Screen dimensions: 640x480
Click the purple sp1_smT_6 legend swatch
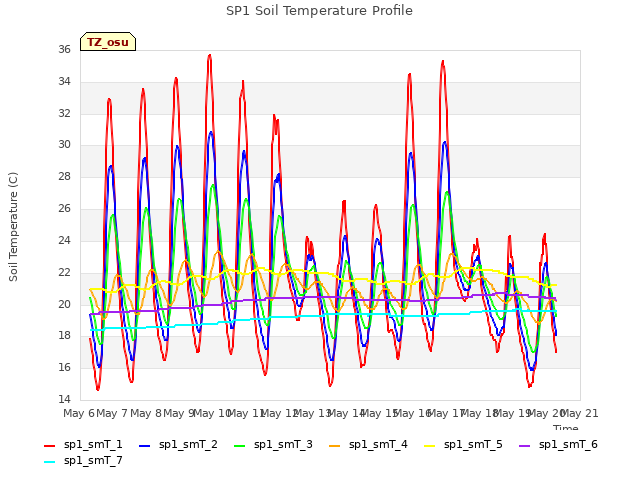[x=524, y=446]
